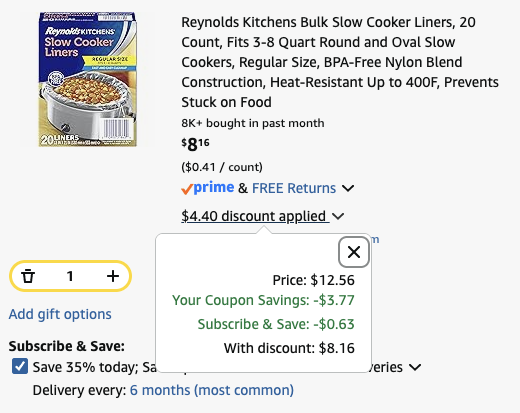Close the discount breakdown popup
This screenshot has width=520, height=413.
[x=354, y=252]
